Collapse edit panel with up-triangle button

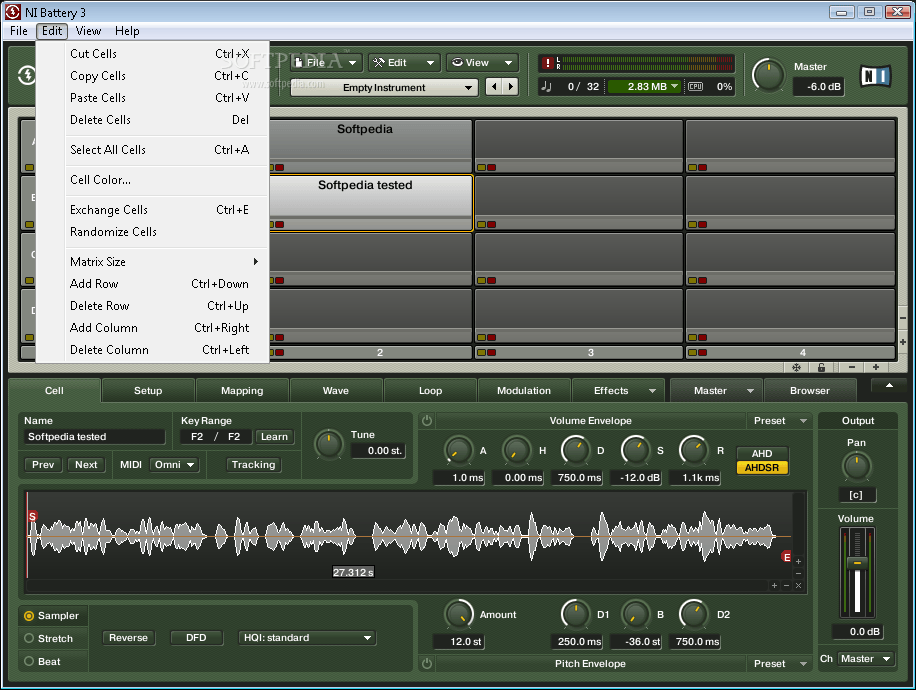coord(889,386)
